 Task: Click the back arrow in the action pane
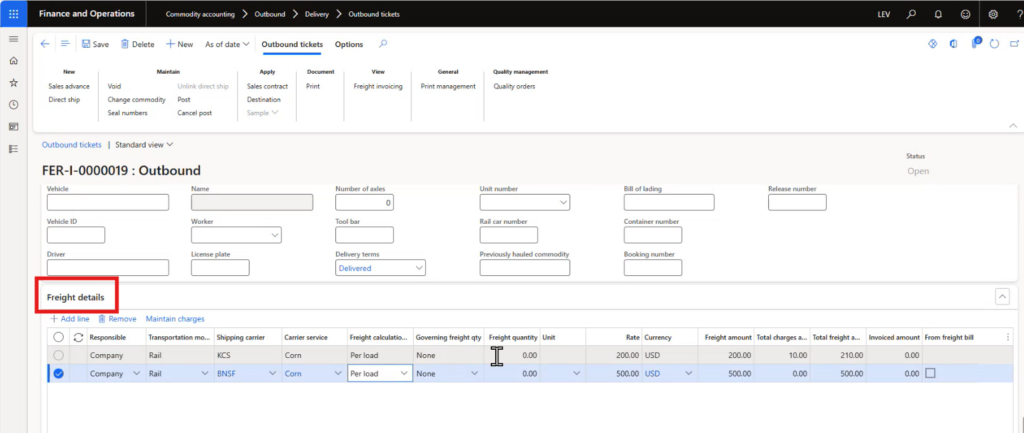(45, 44)
